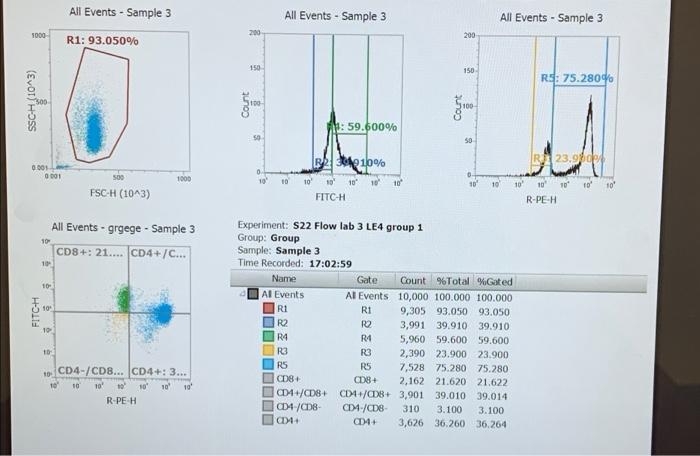
Task: Sort by the %Gated column header
Action: [495, 282]
